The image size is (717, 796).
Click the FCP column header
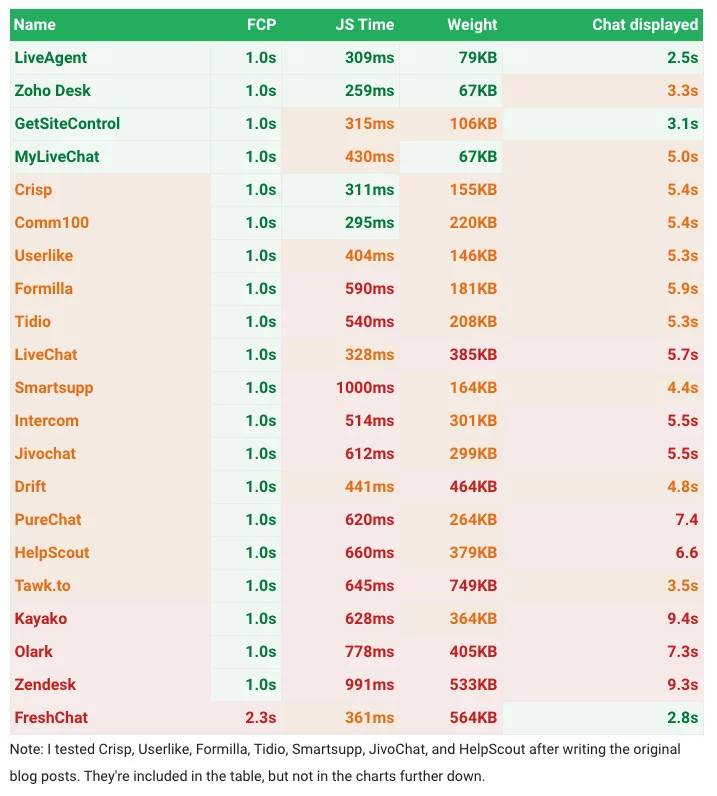(261, 24)
